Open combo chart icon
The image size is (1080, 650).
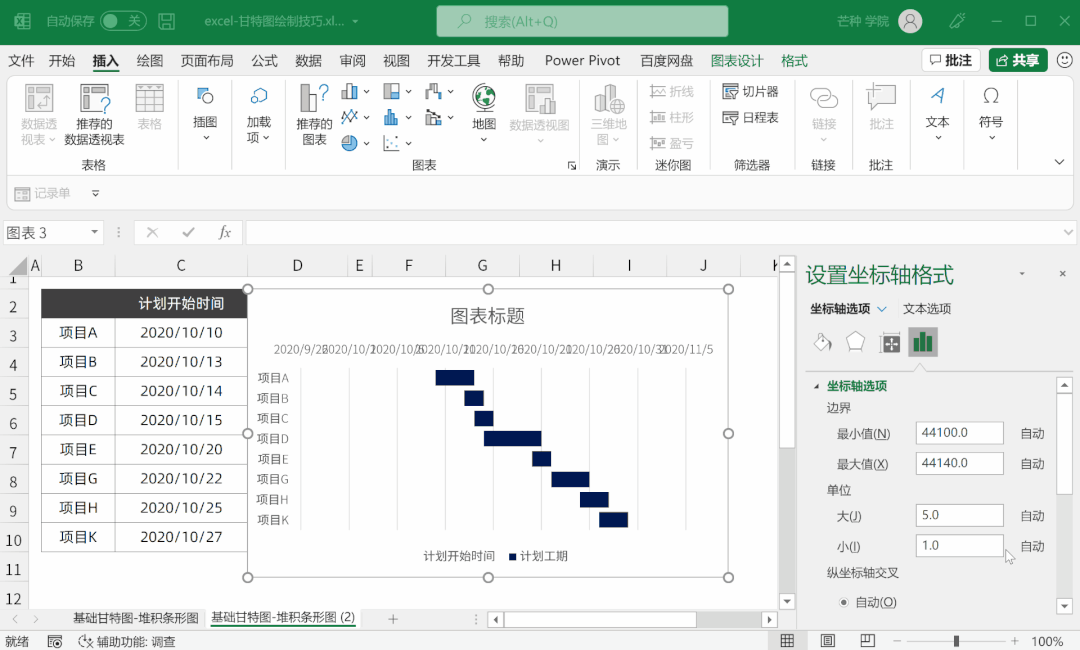(433, 117)
